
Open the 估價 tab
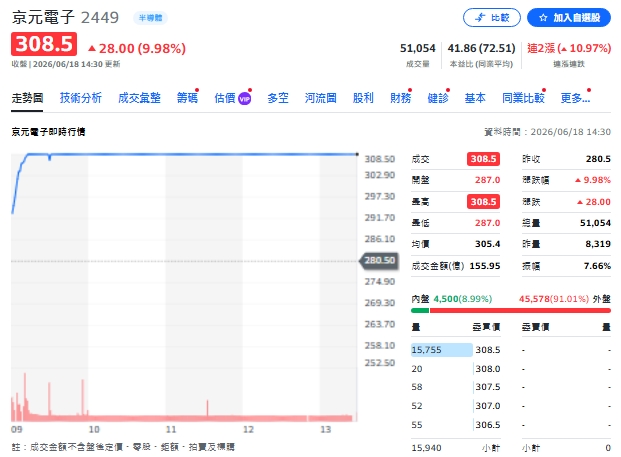click(x=225, y=98)
